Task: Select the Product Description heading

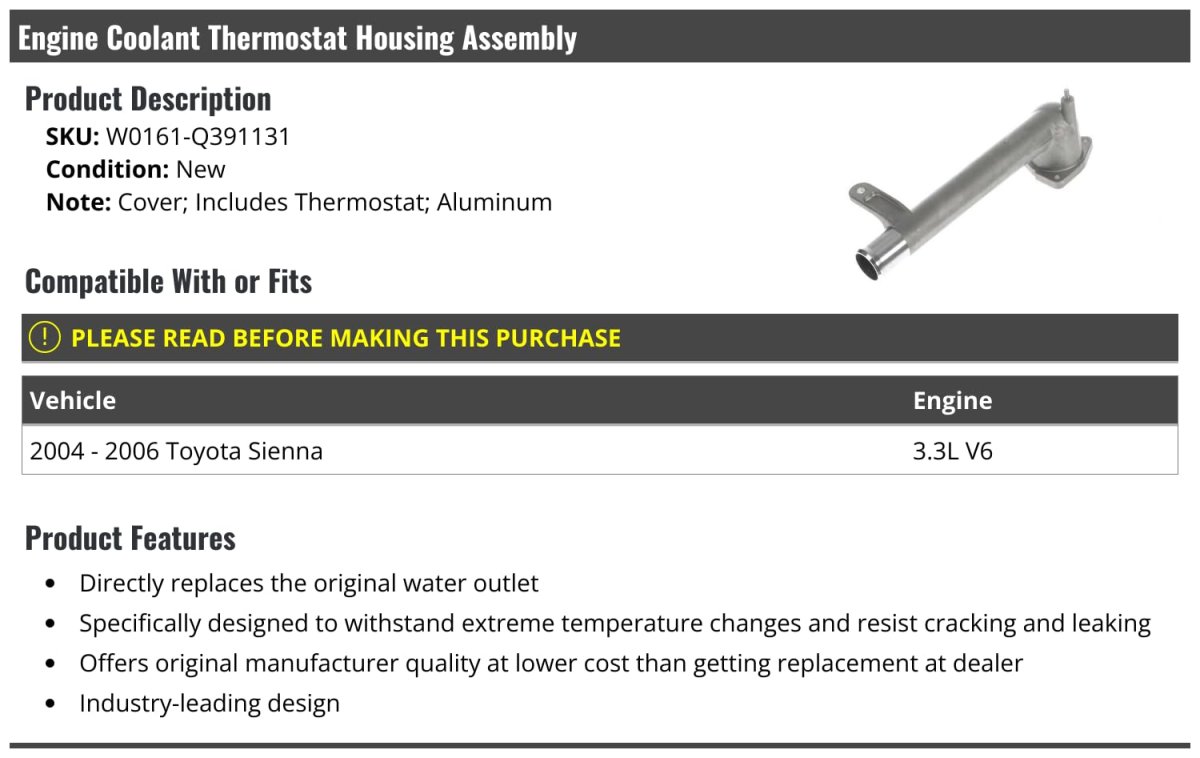Action: point(148,99)
